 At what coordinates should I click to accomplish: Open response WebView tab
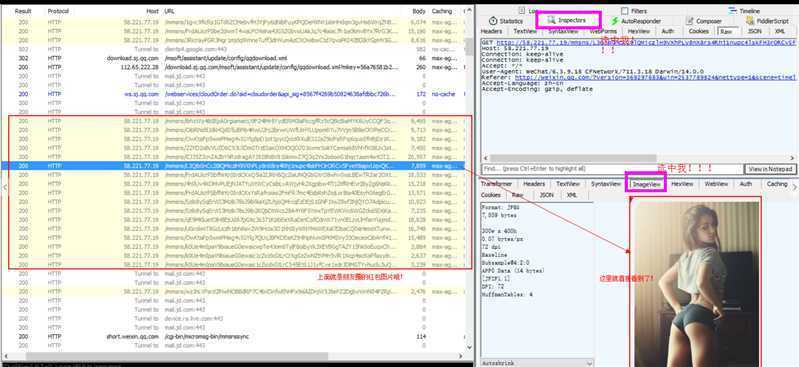716,184
